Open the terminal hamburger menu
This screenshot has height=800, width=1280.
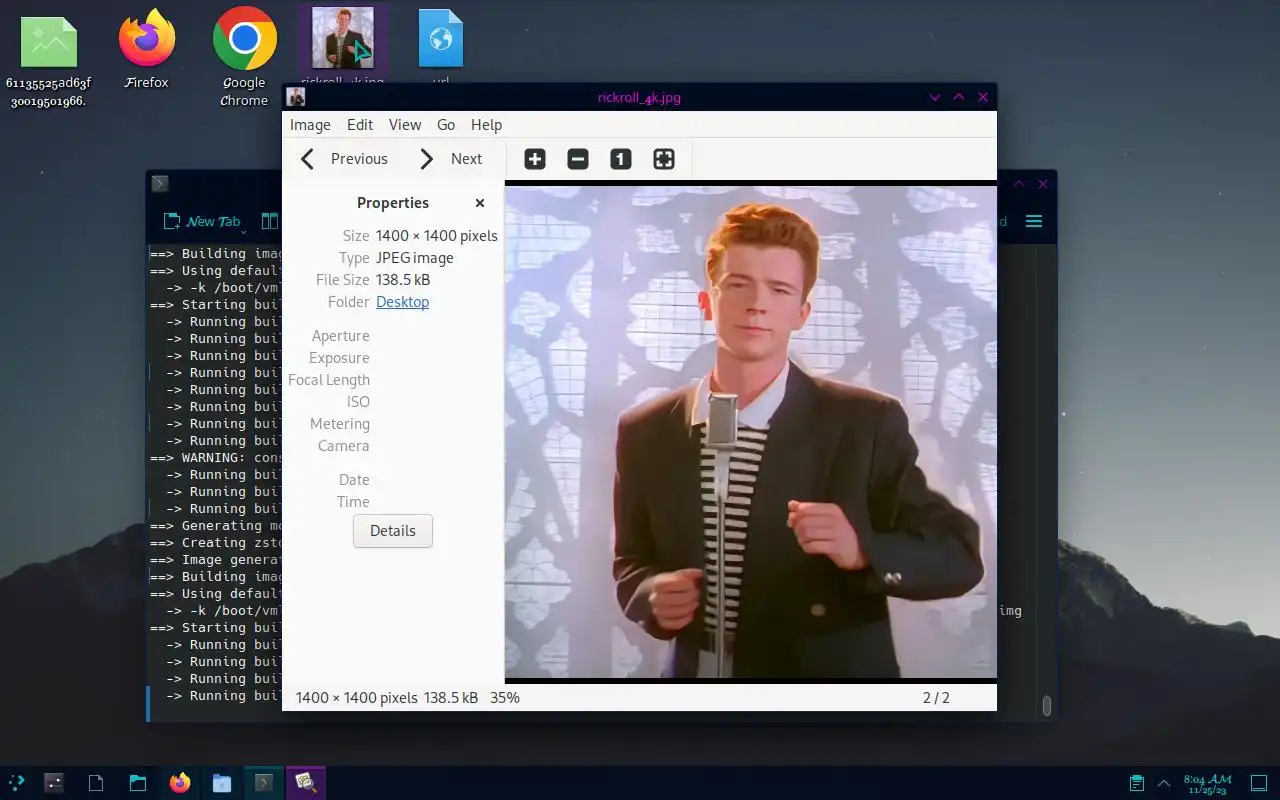tap(1034, 221)
